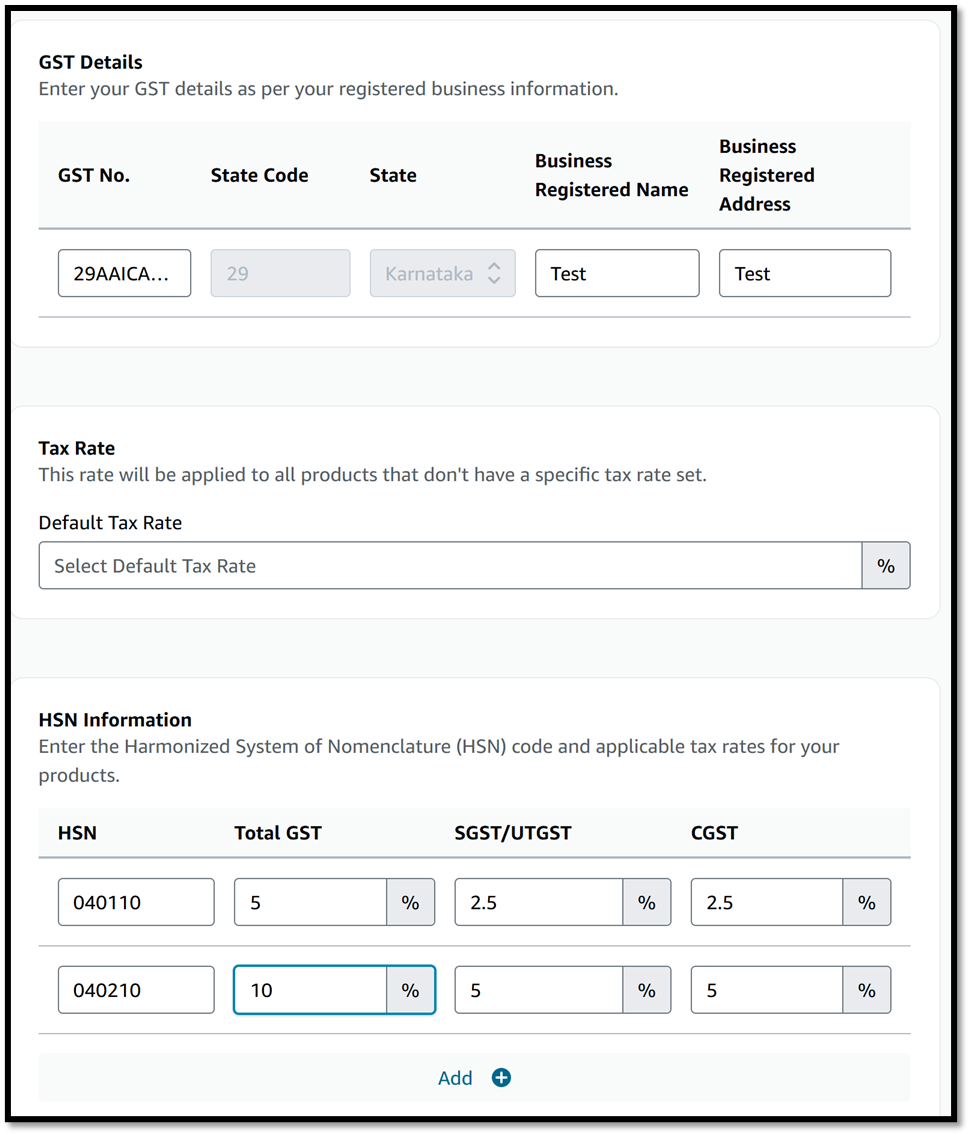Open the State dropdown showing Karnataka

[442, 273]
